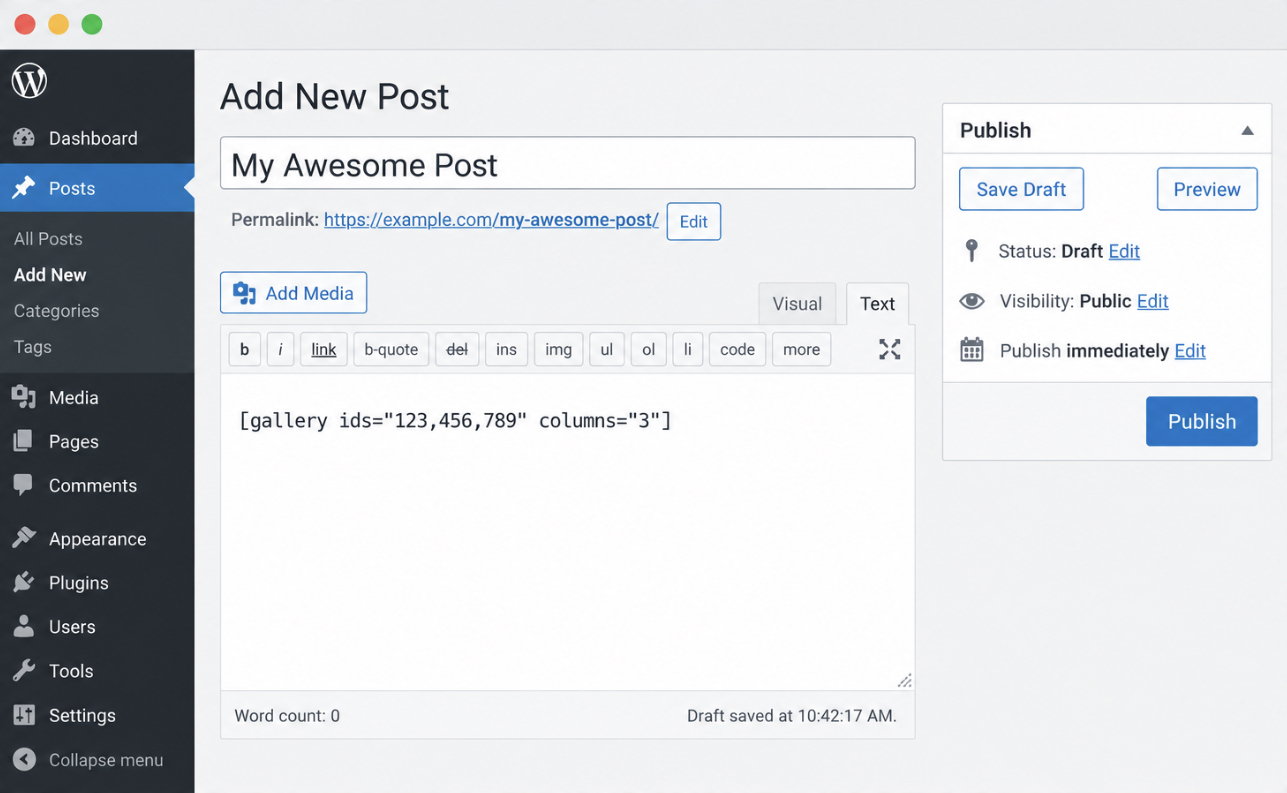
Task: Click the editor resize handle corner
Action: tap(904, 681)
